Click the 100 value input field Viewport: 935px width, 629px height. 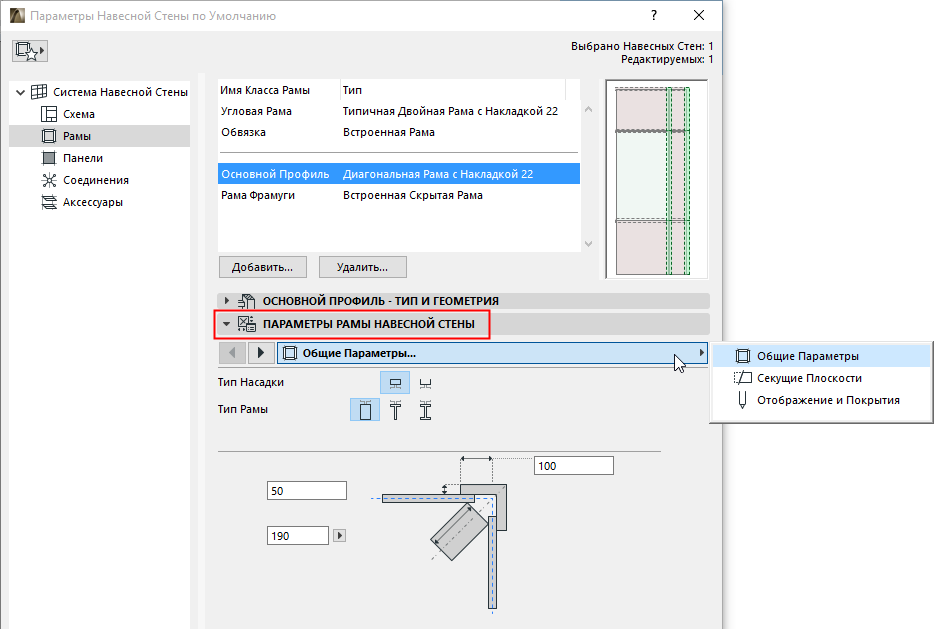click(x=573, y=465)
